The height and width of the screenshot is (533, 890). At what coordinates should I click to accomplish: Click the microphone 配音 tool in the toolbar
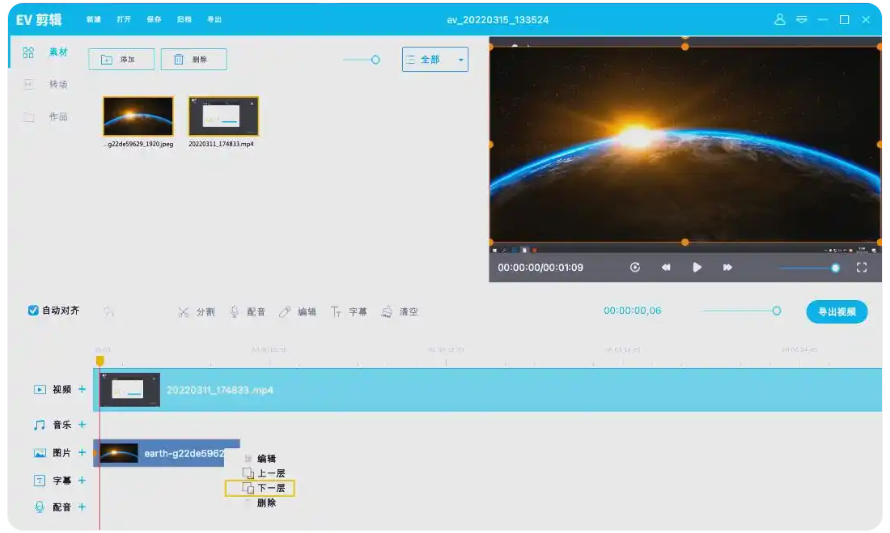pos(247,312)
